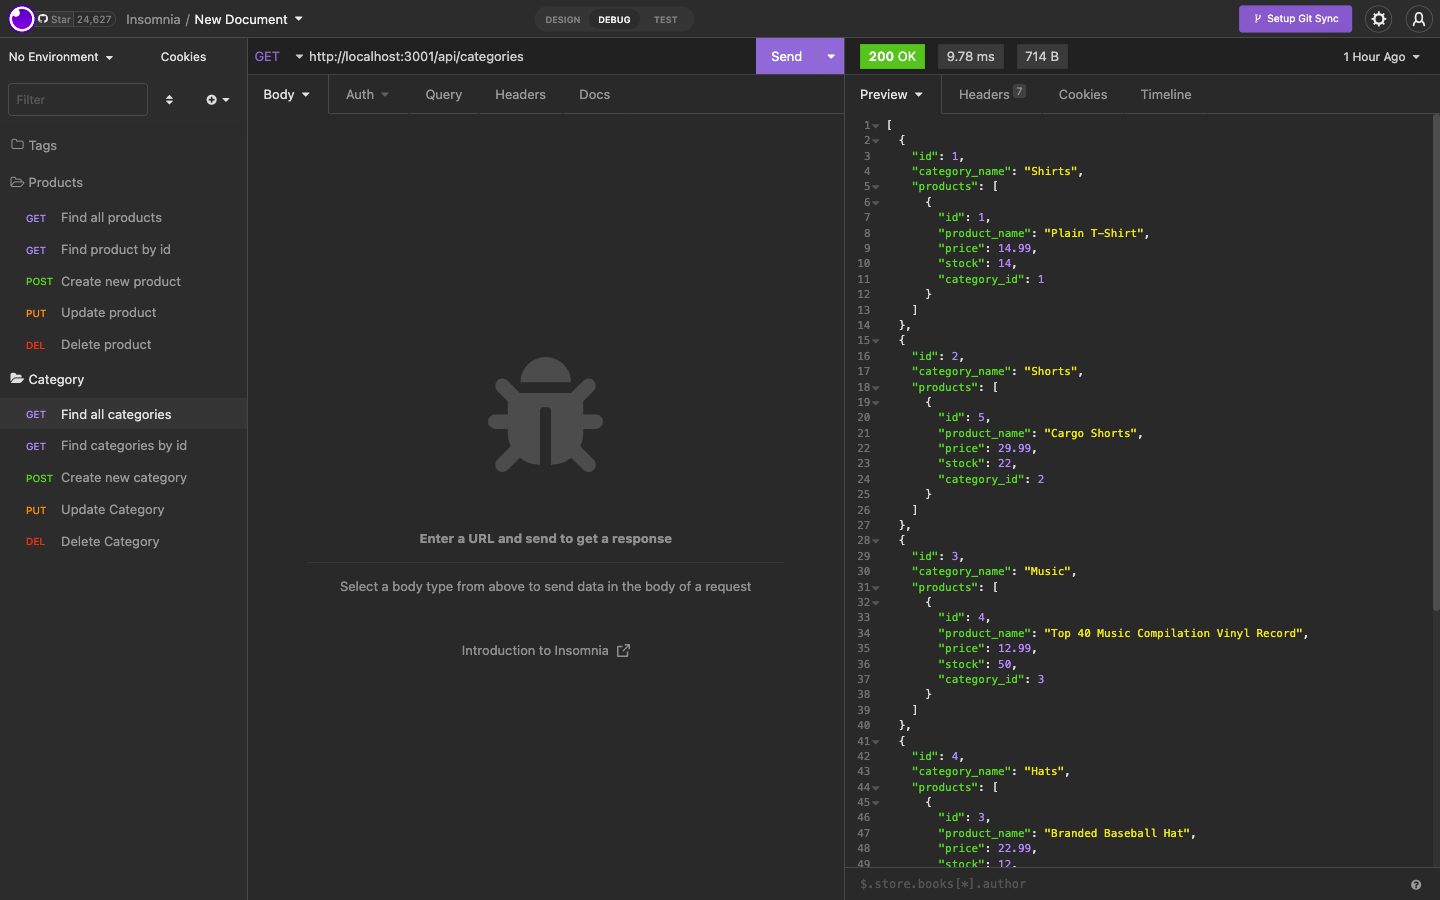Click the plus icon to create a request
The width and height of the screenshot is (1440, 900).
point(211,99)
